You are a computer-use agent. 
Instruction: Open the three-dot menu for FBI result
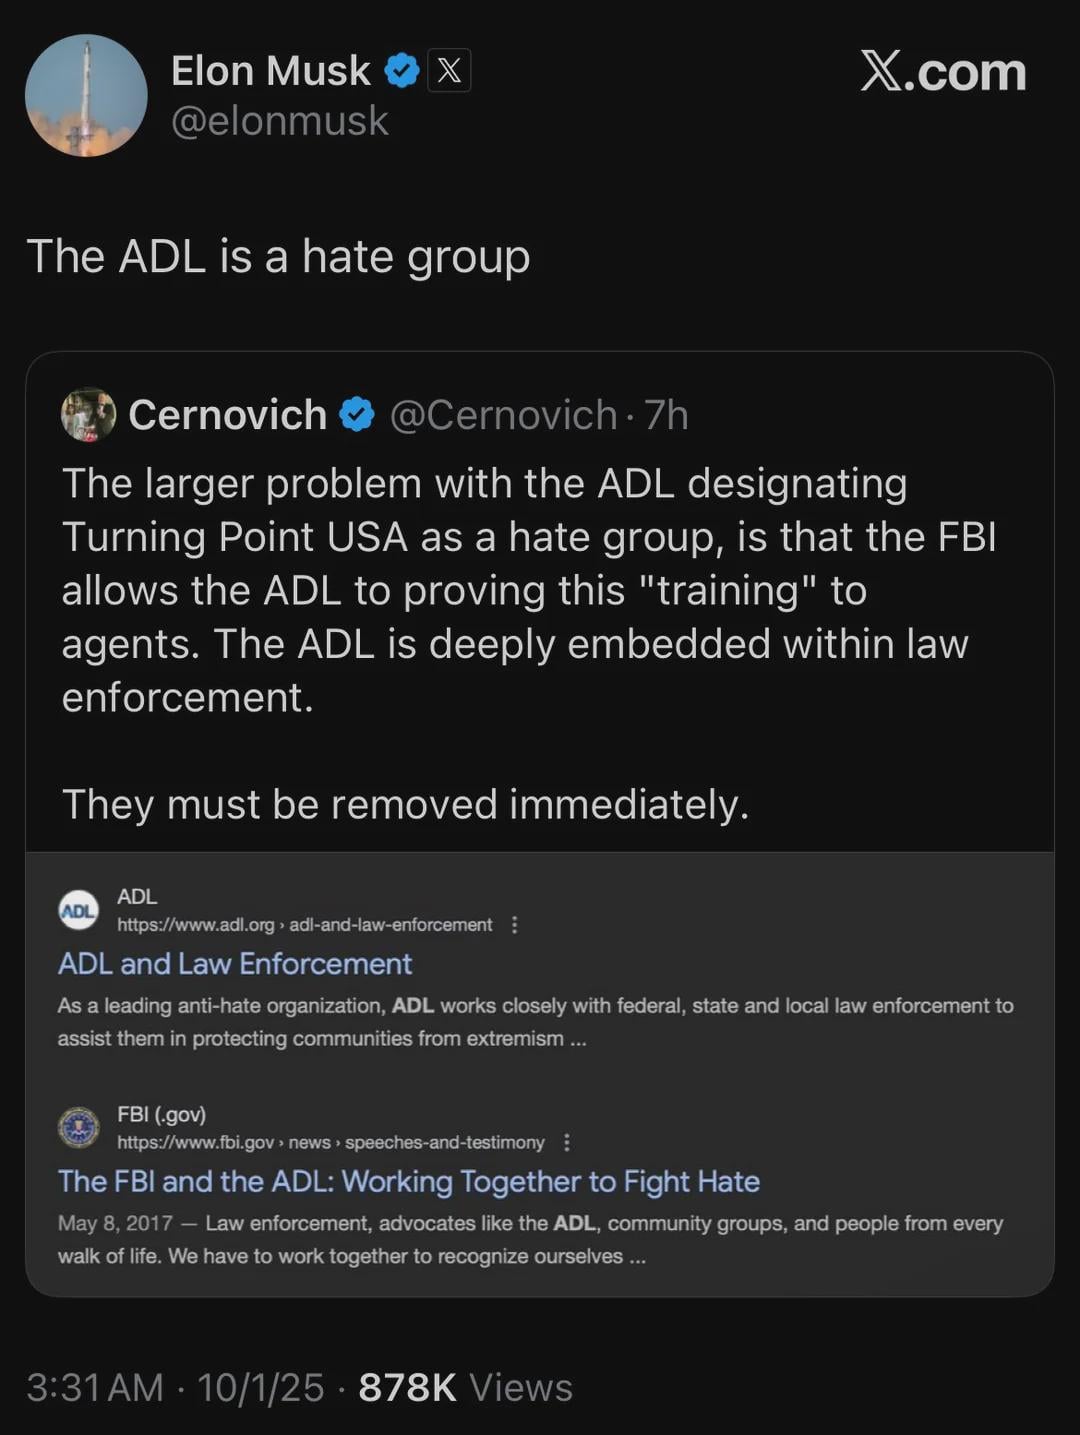tap(567, 1142)
